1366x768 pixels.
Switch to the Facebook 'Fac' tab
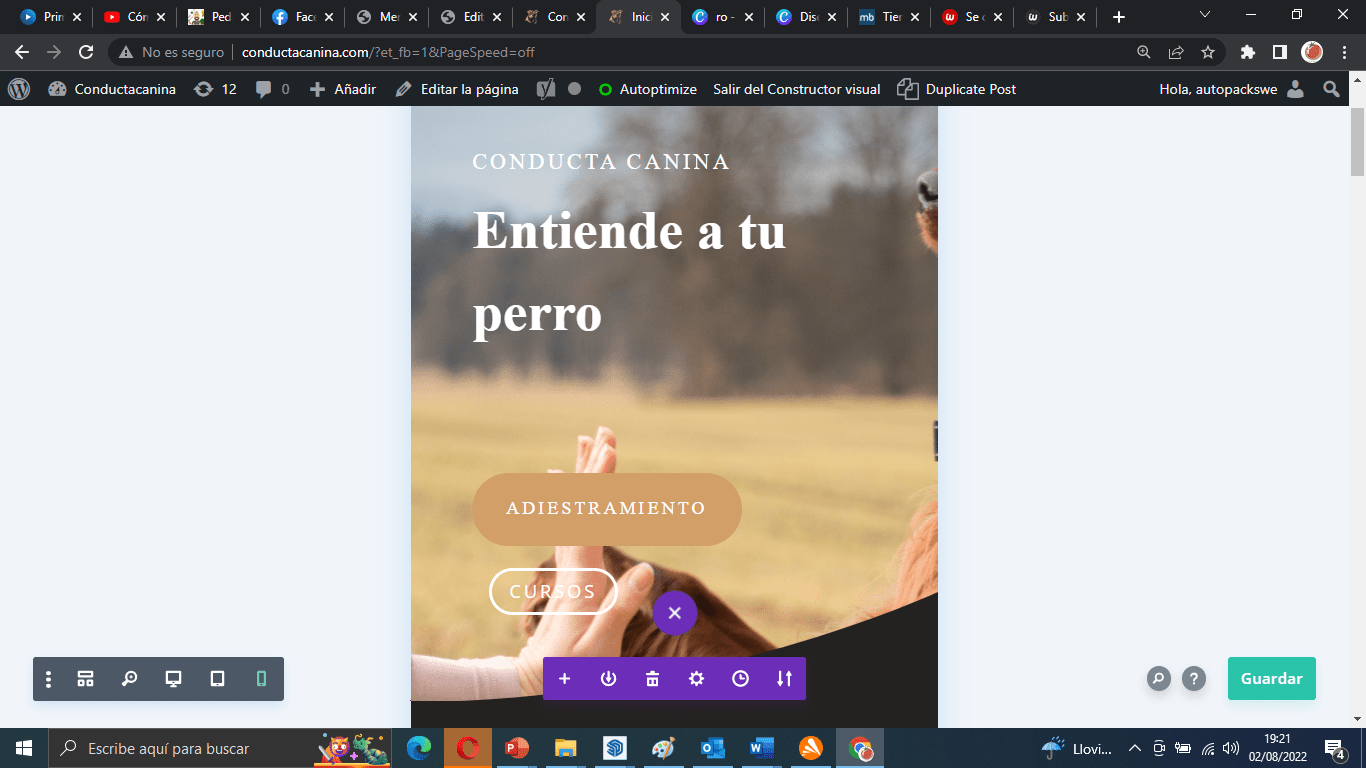(302, 17)
